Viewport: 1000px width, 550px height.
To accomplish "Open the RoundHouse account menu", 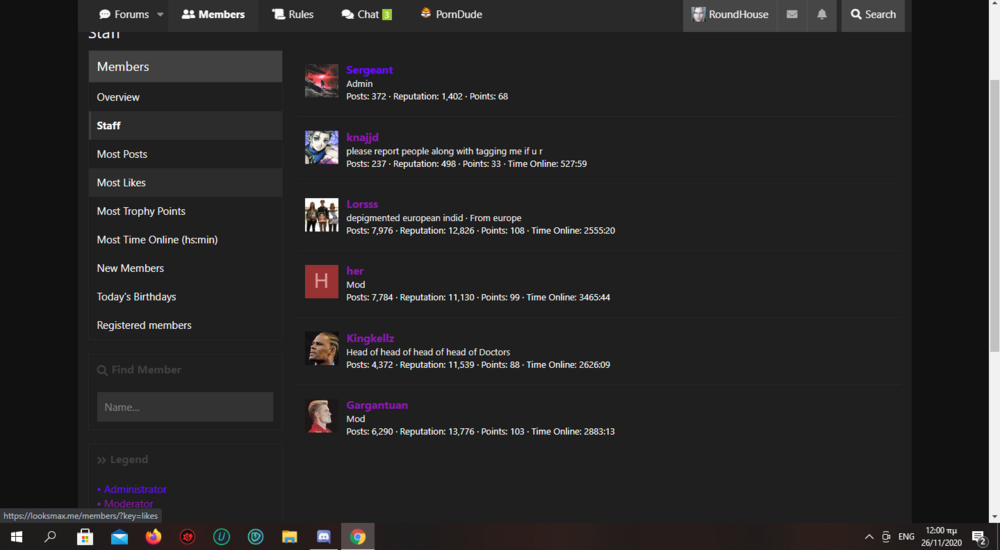I will point(730,14).
